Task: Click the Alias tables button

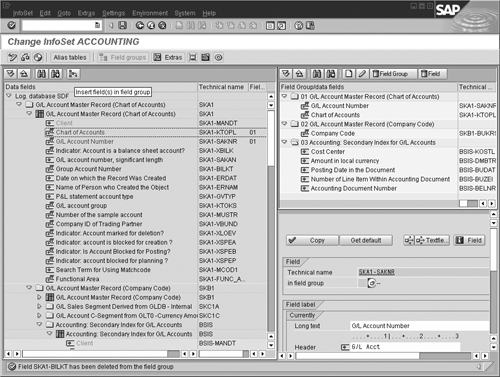Action: (70, 57)
